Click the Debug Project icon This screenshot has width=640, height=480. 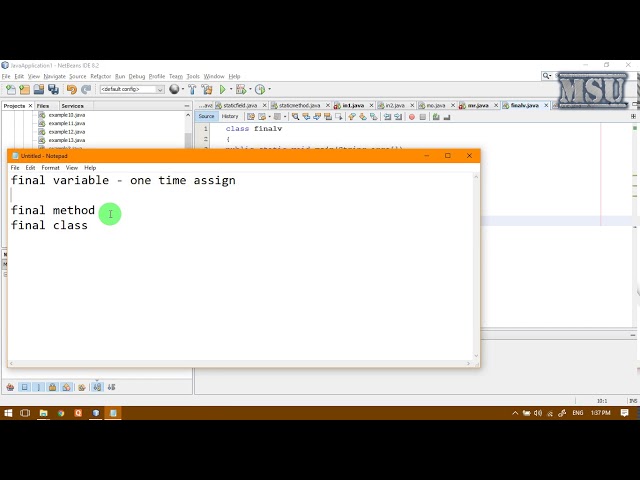point(241,89)
